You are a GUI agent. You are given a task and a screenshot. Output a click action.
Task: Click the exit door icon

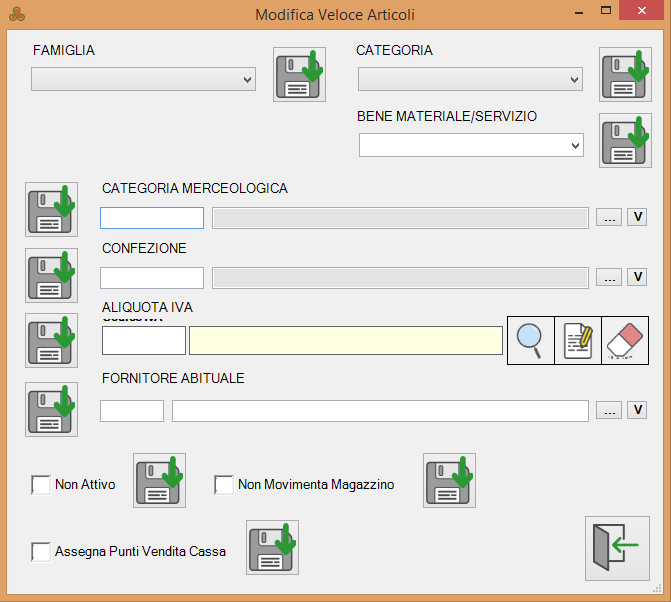617,547
